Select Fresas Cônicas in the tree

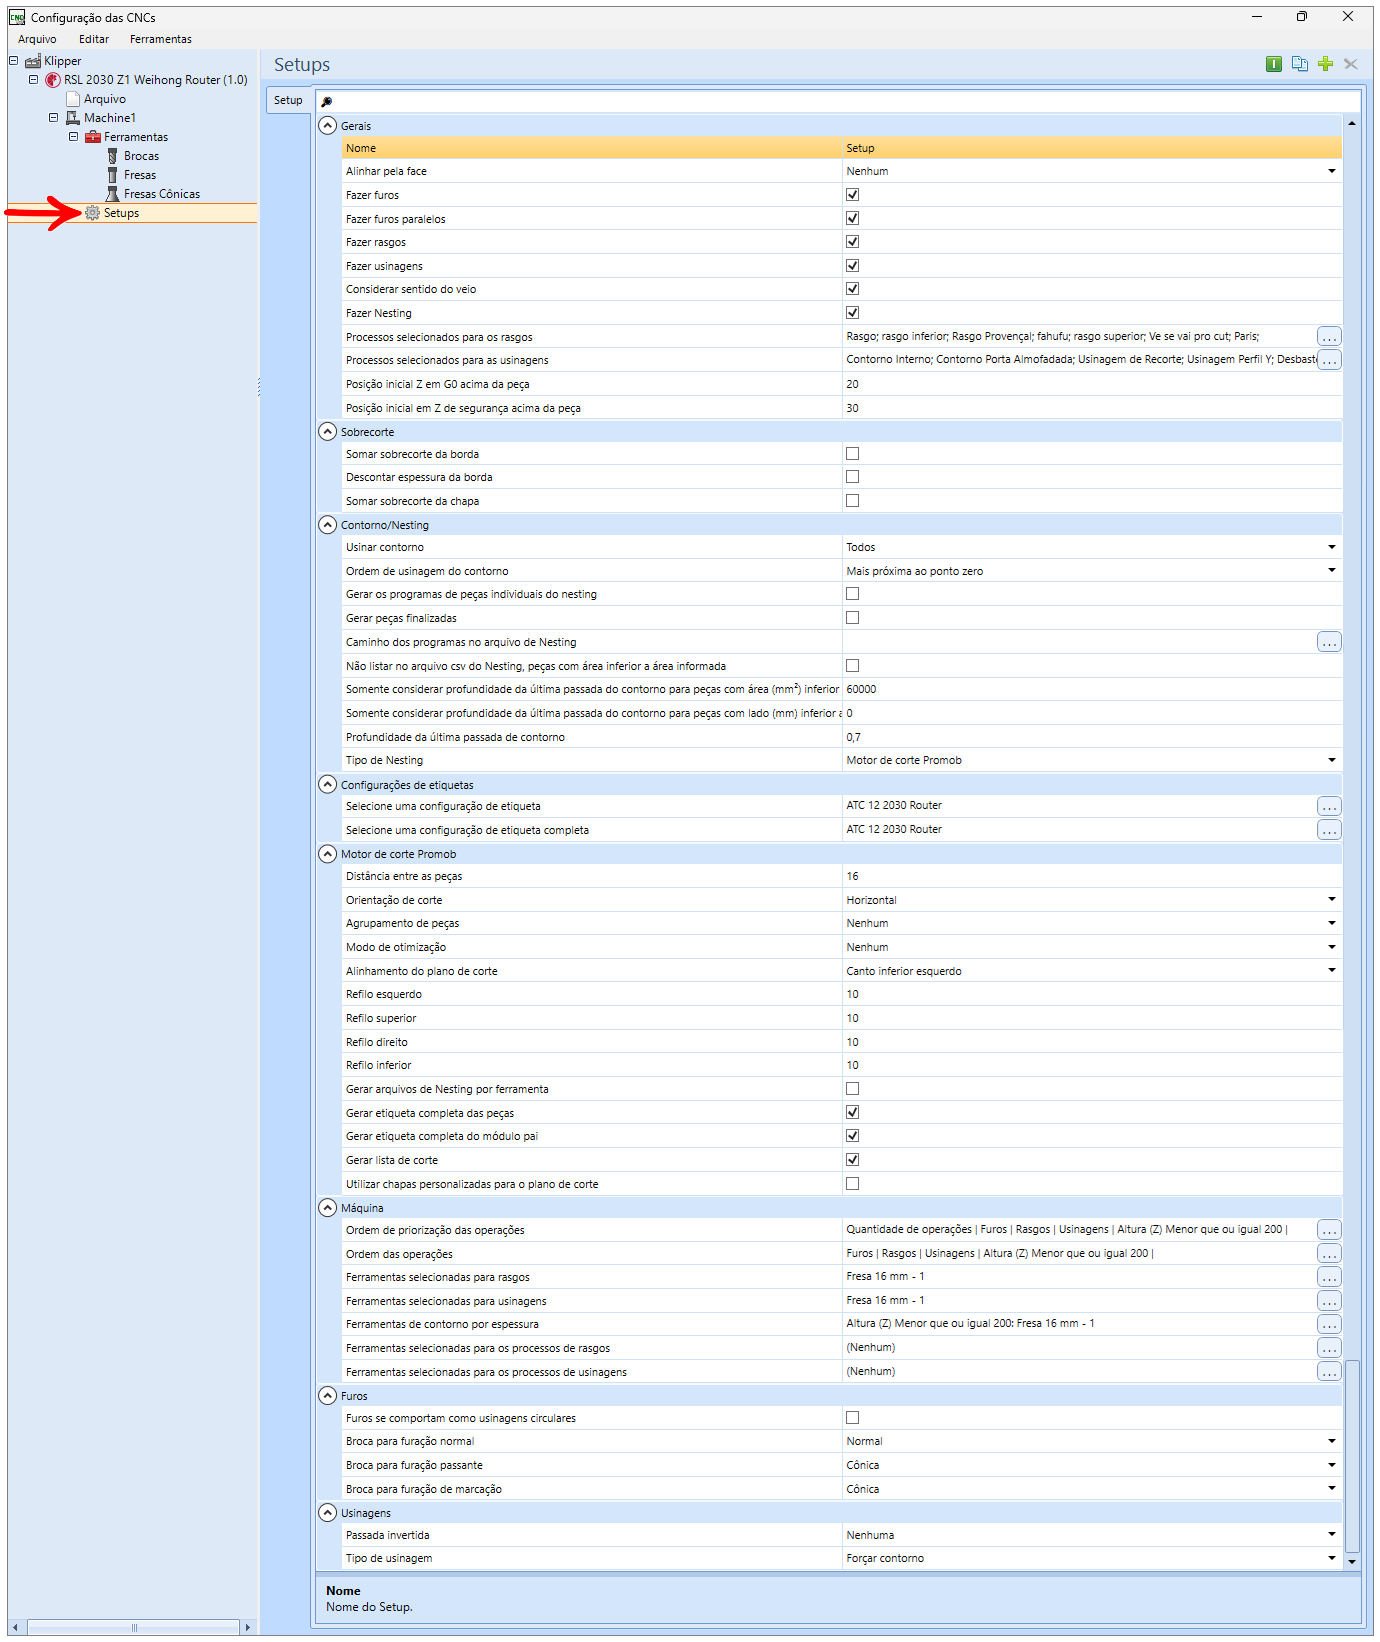(x=162, y=194)
